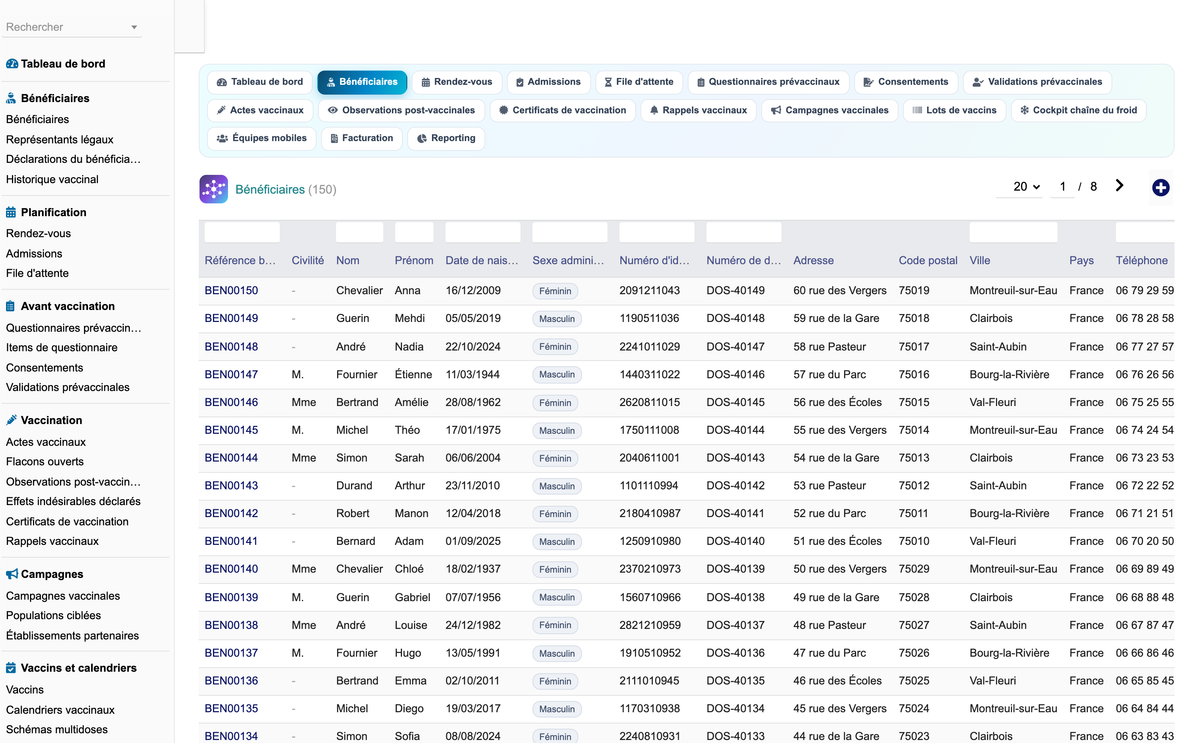Open Questionnaires prévaccinaux tab
This screenshot has height=743, width=1200.
click(x=768, y=82)
